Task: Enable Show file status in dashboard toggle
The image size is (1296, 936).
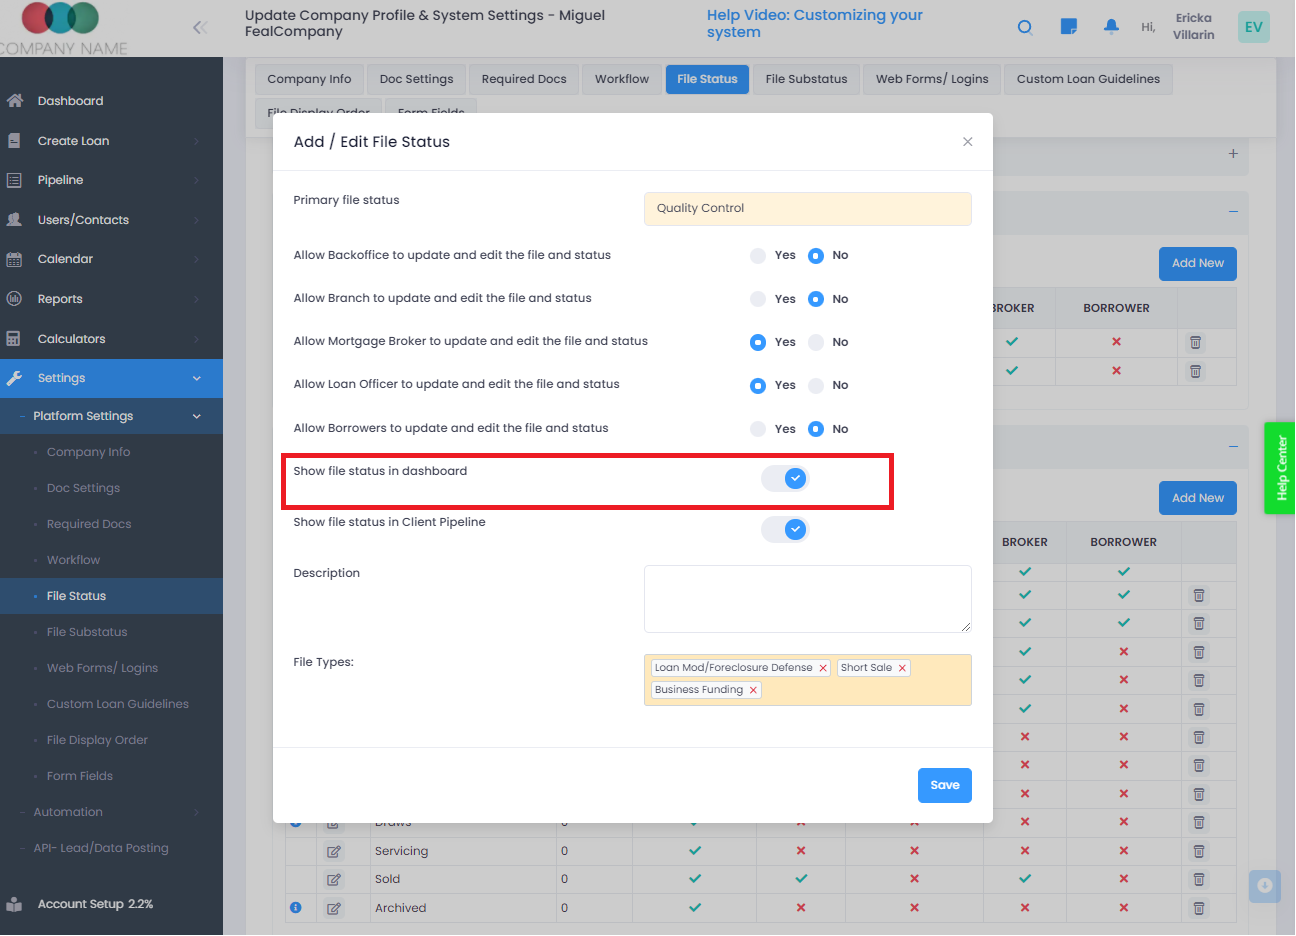Action: pos(785,478)
